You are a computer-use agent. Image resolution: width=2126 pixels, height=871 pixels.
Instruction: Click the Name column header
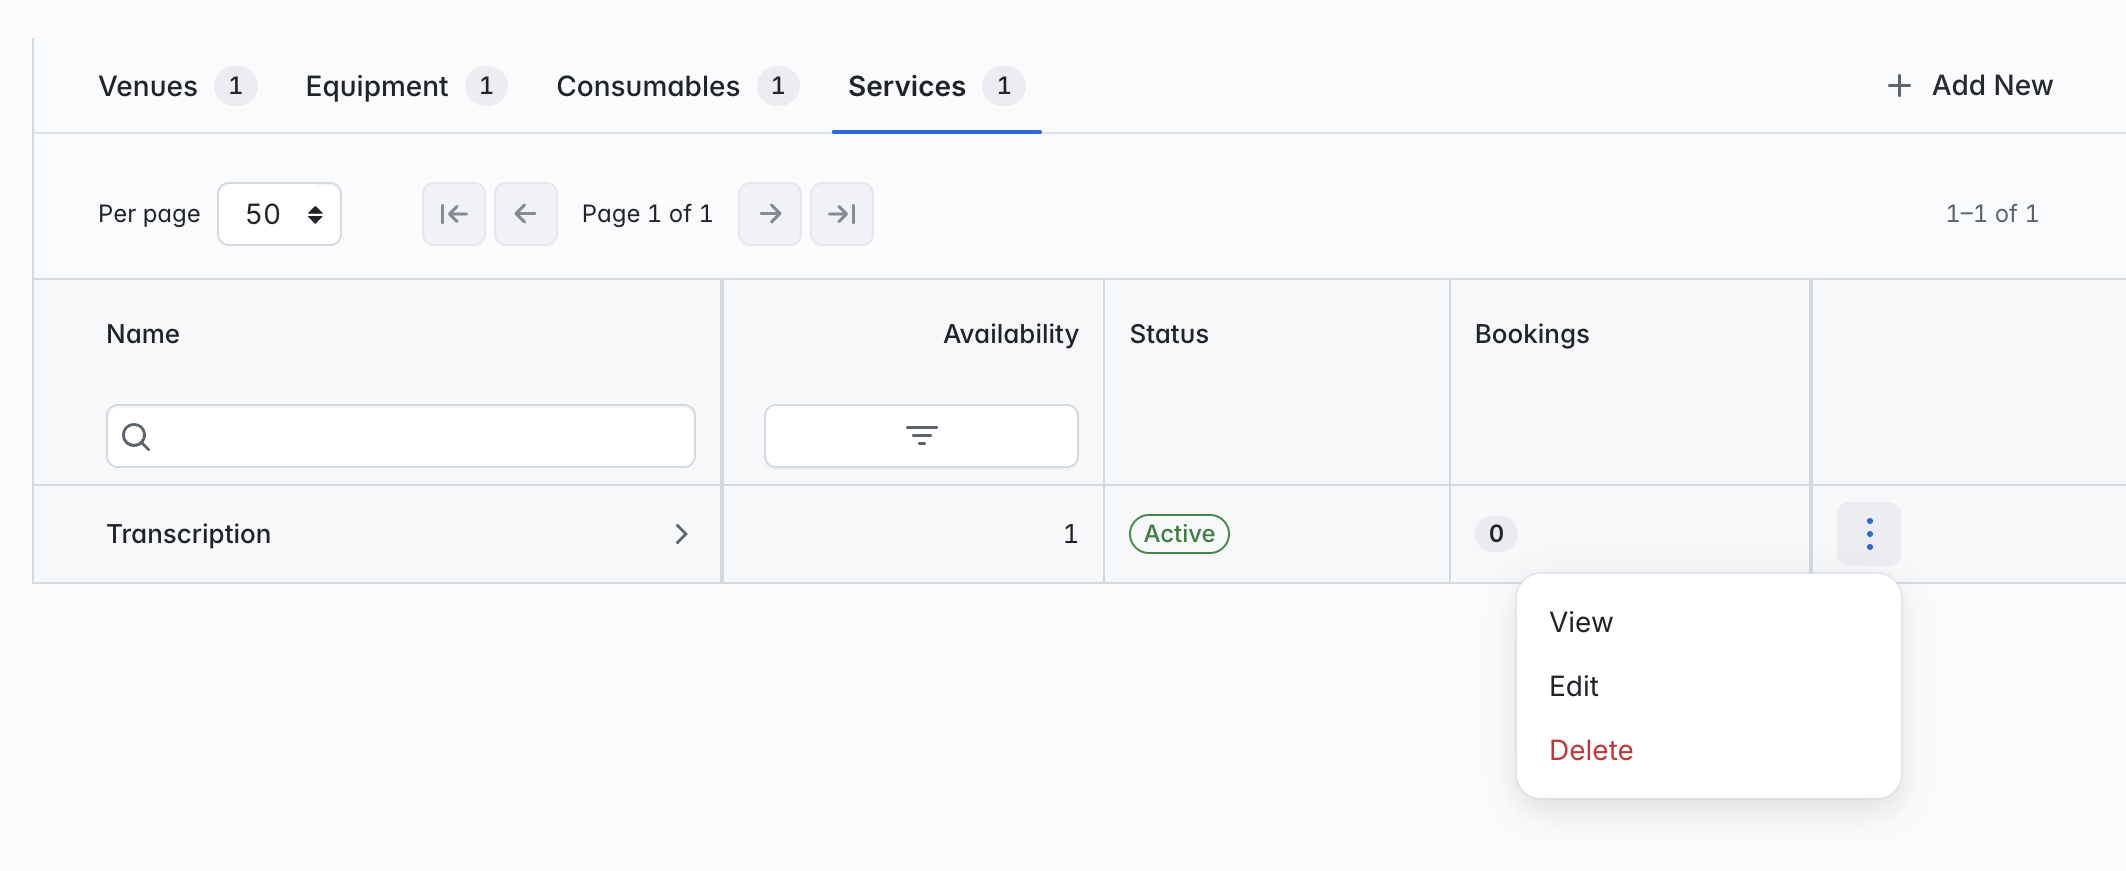(x=143, y=334)
